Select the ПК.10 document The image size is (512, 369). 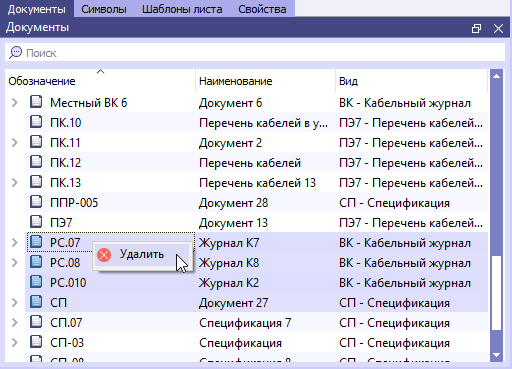click(66, 123)
